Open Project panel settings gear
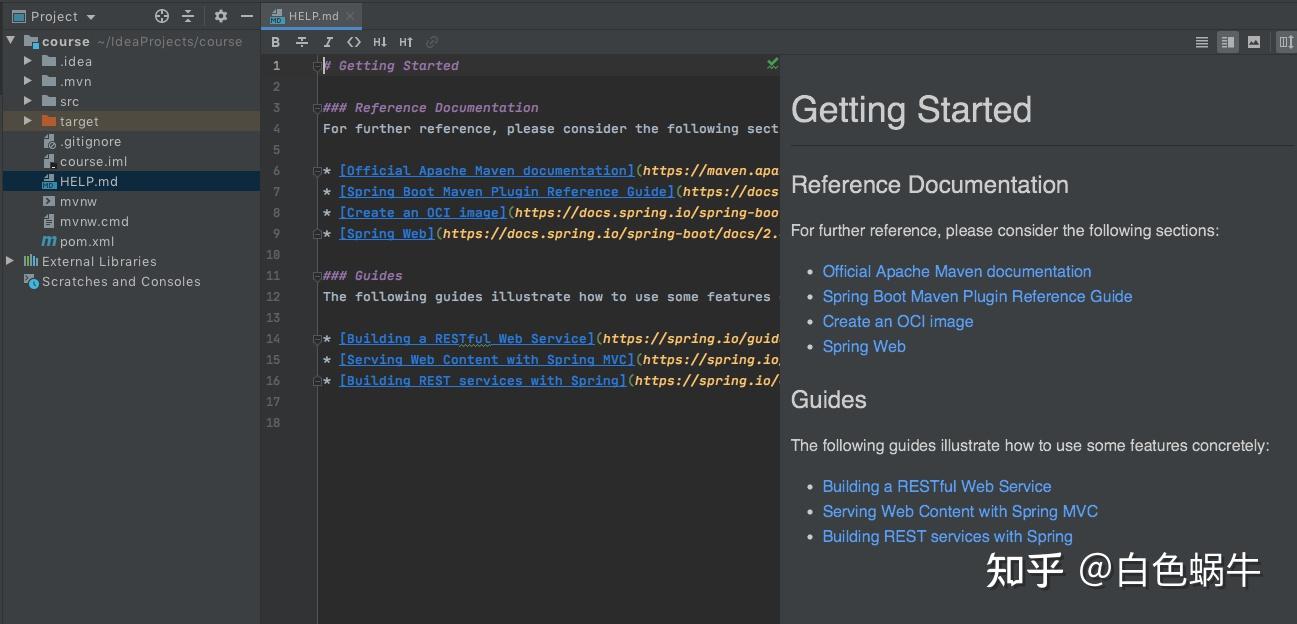 point(221,16)
